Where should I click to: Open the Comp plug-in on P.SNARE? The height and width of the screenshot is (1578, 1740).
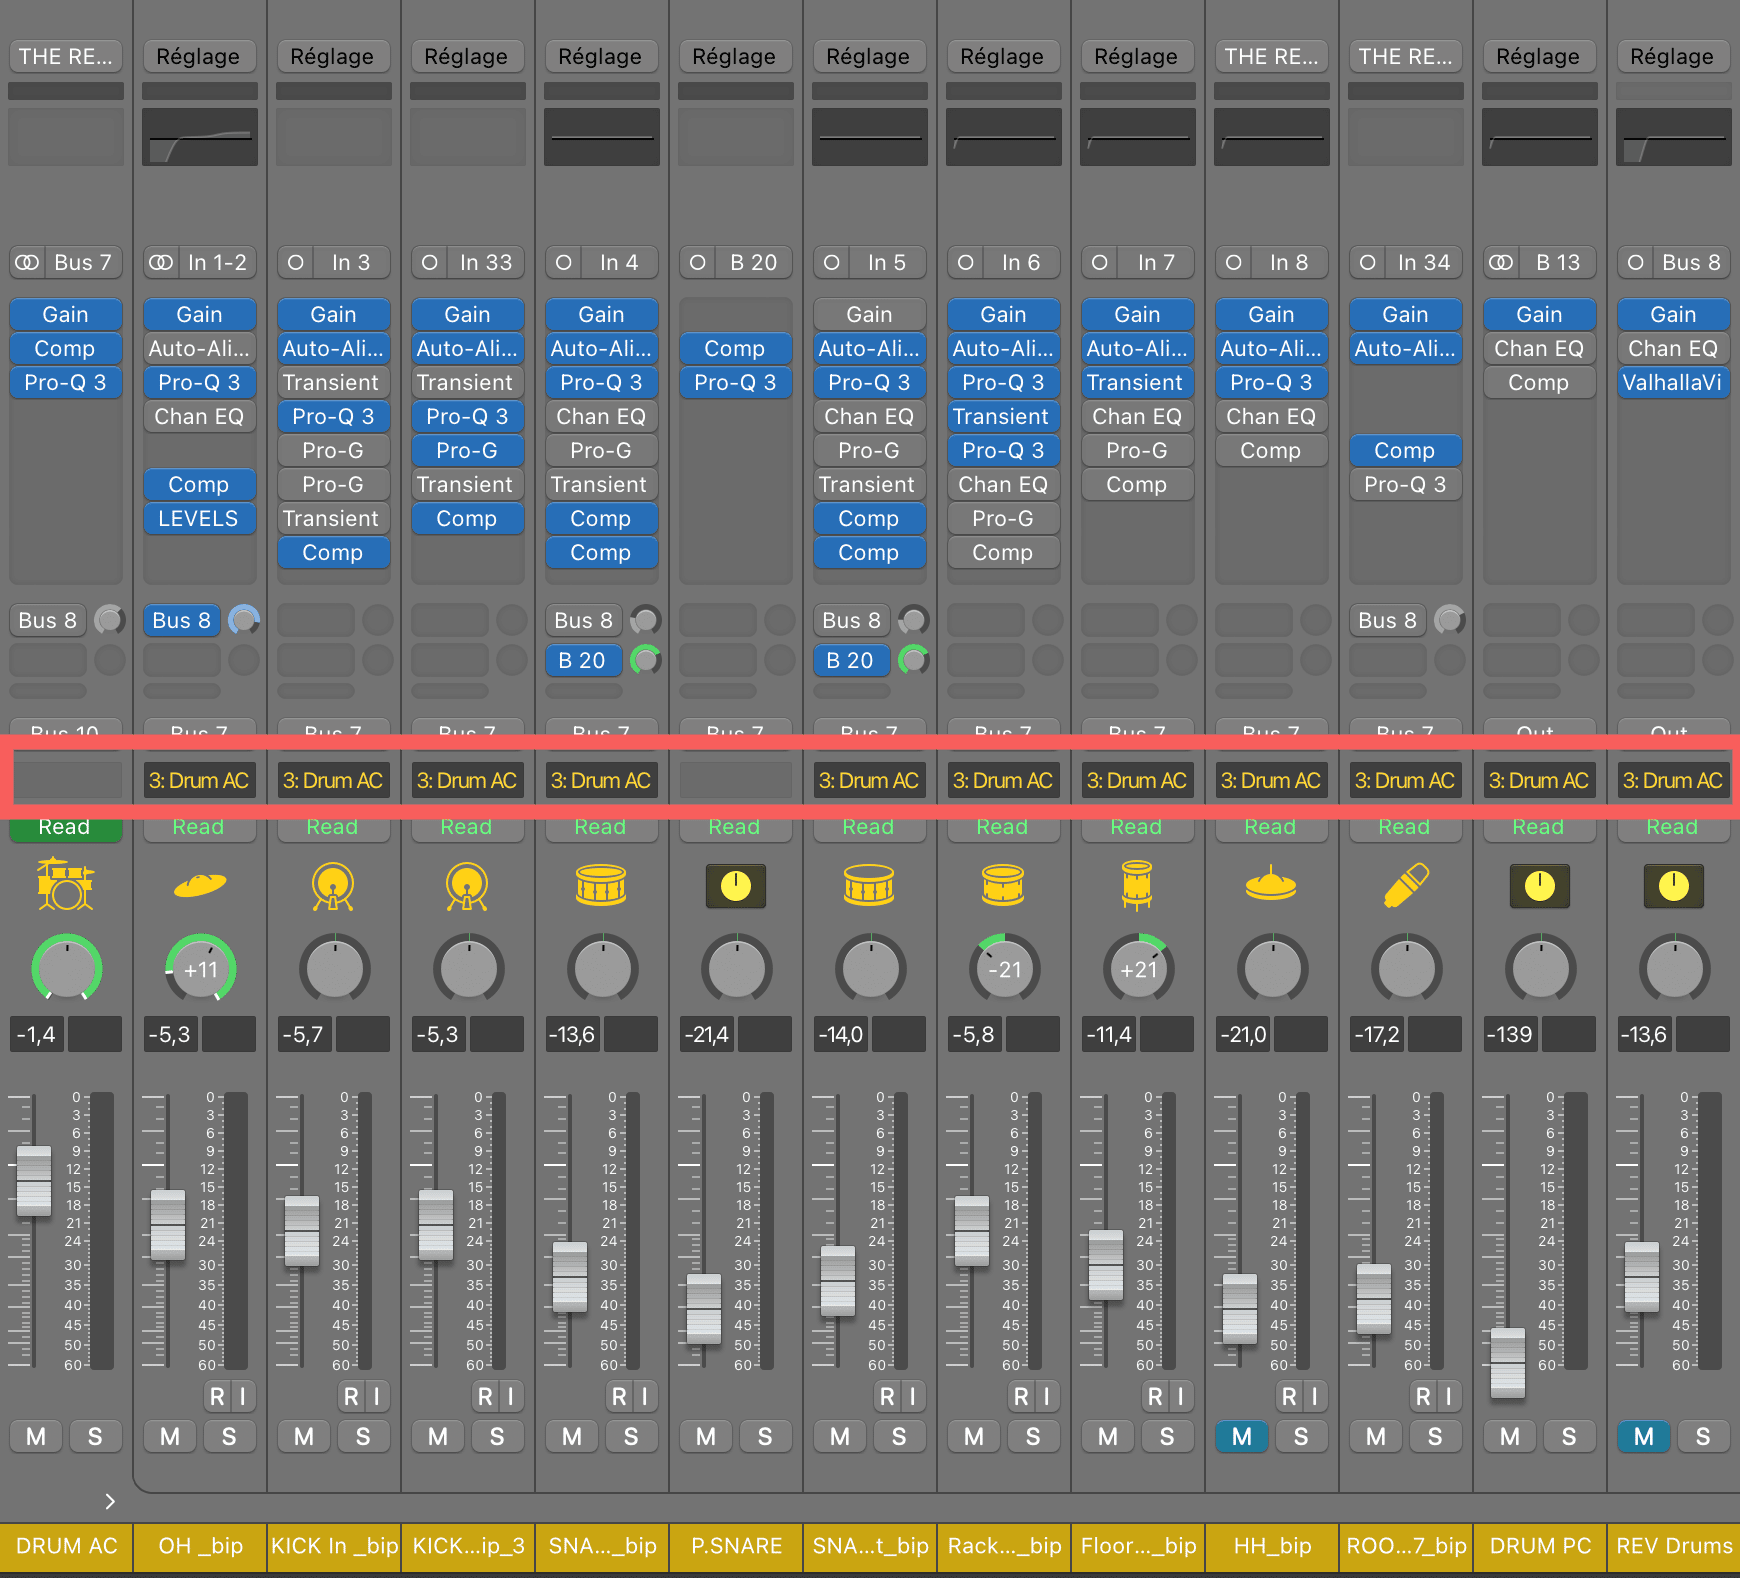pos(736,348)
